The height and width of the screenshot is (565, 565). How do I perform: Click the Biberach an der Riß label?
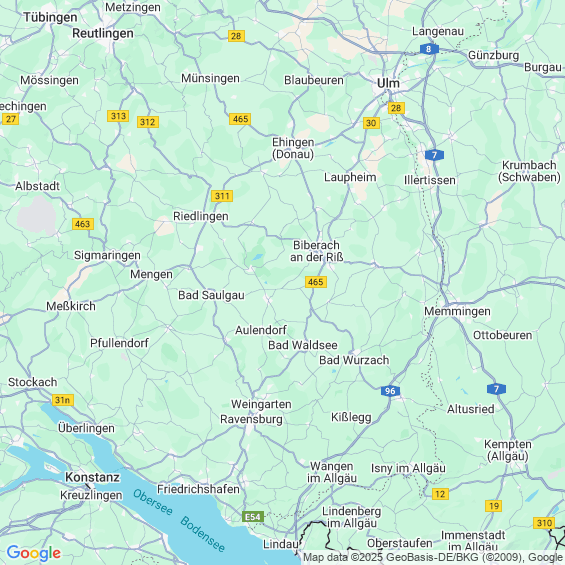[316, 251]
